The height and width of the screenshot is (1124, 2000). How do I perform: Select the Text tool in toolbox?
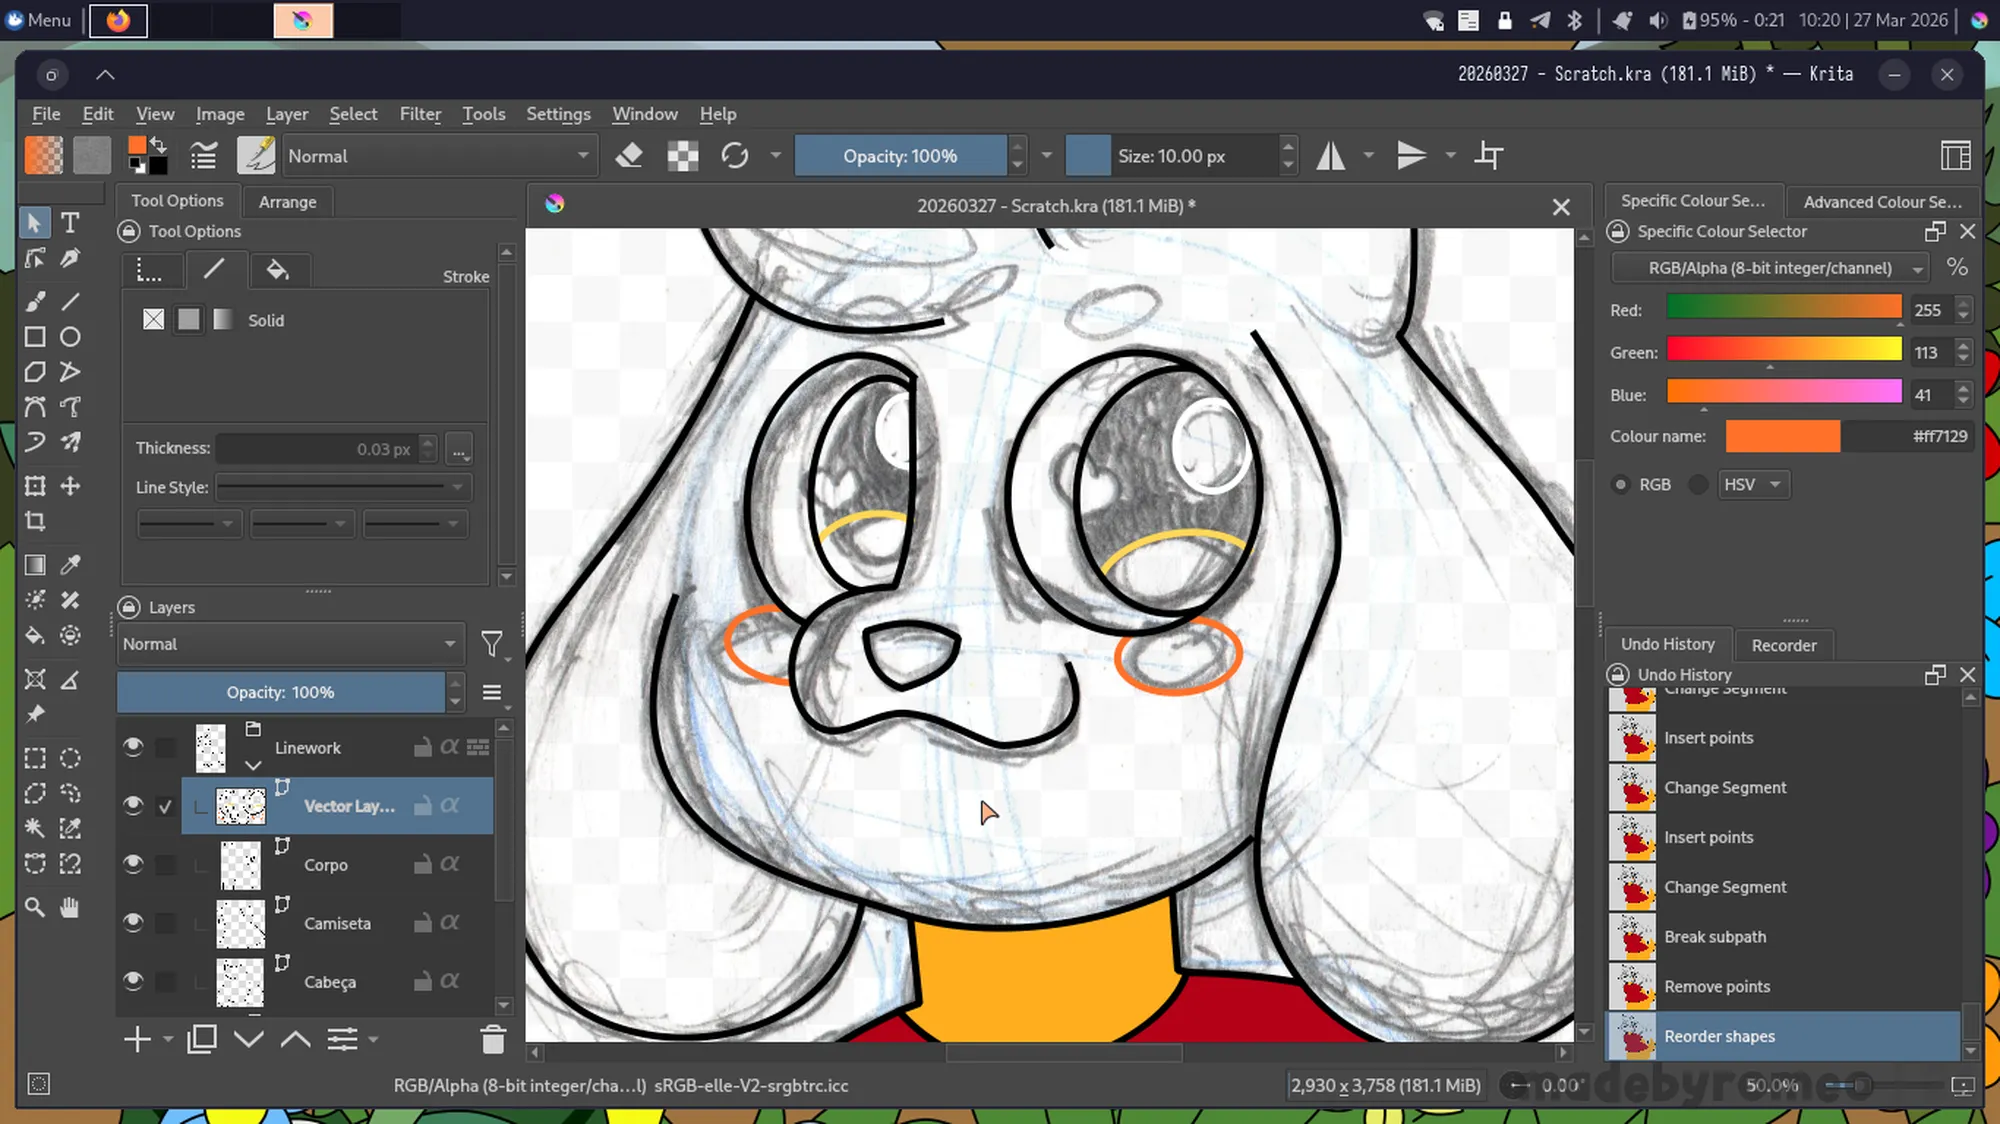(70, 222)
